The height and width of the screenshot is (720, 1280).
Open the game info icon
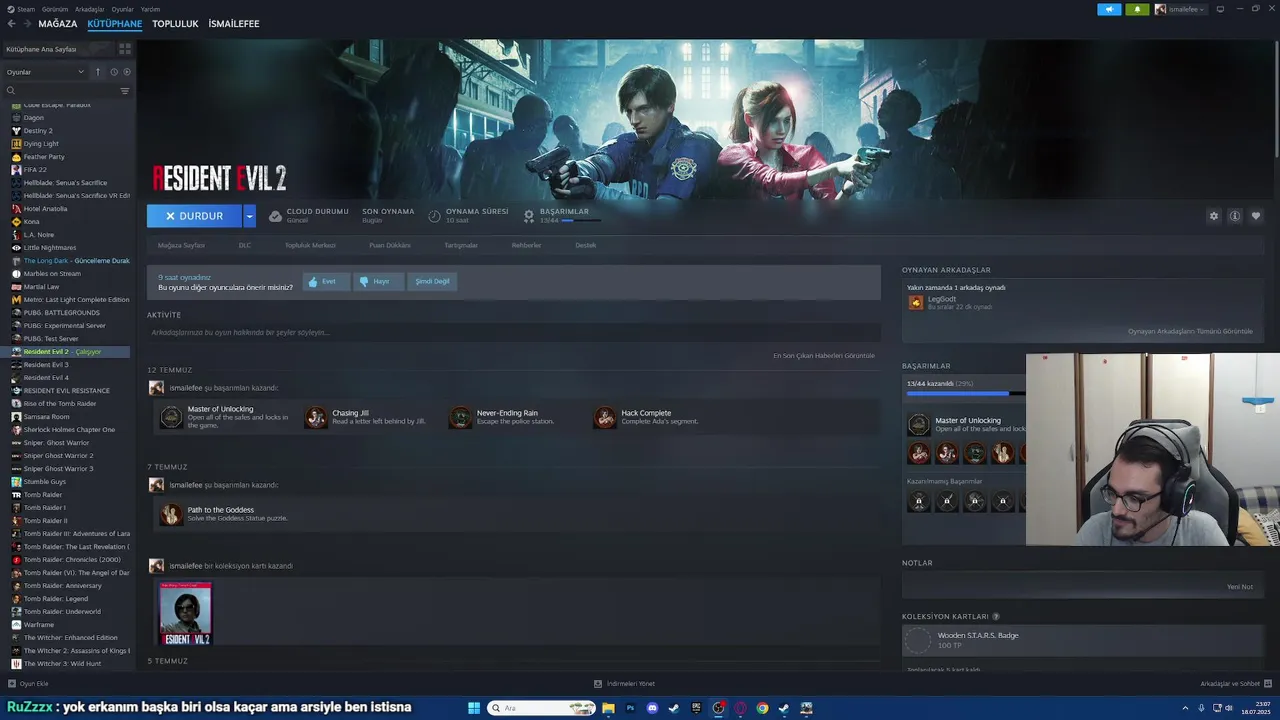coord(1235,216)
